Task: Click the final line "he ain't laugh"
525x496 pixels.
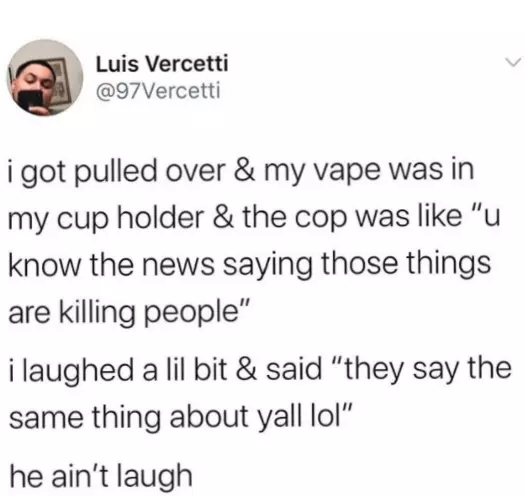Action: (101, 476)
